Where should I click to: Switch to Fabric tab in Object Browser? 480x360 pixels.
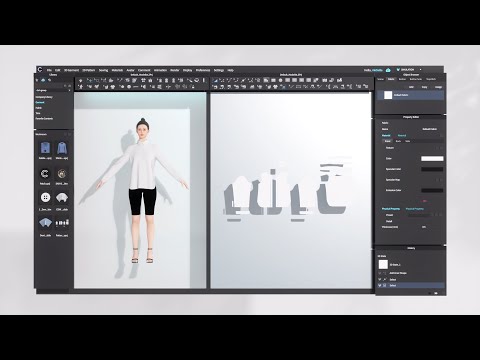coord(391,79)
